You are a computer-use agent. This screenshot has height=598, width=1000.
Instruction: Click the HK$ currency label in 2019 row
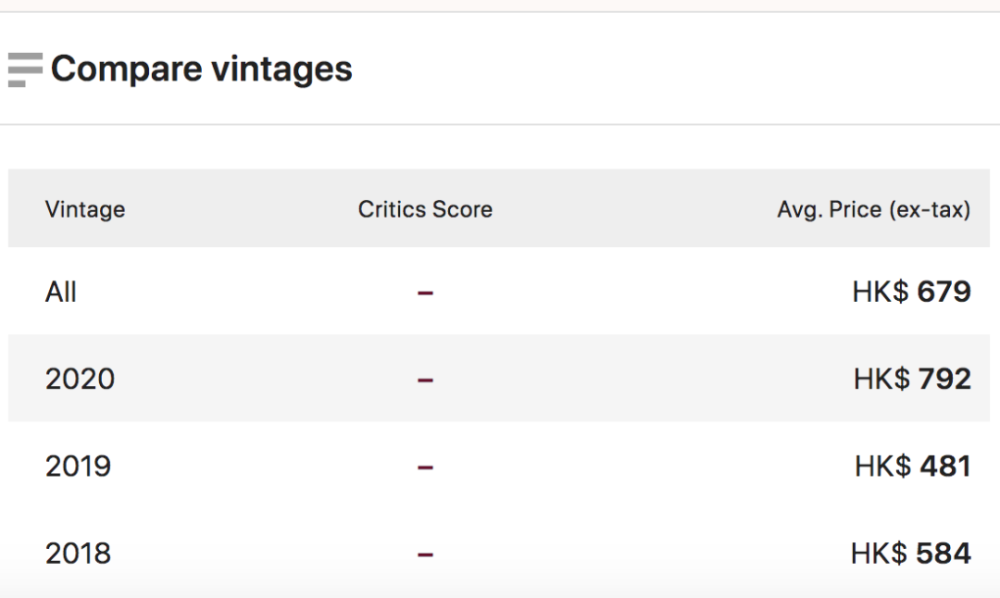(882, 466)
